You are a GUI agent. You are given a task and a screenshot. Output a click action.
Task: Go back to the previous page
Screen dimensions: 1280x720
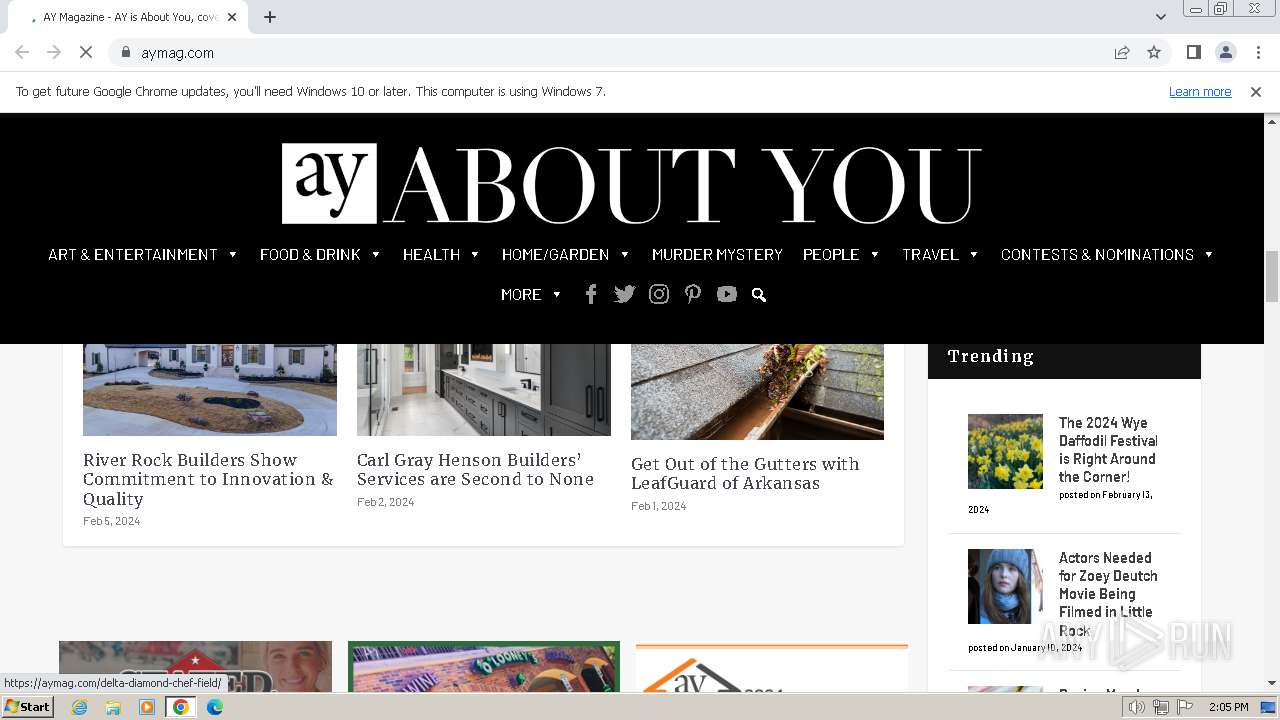[22, 52]
